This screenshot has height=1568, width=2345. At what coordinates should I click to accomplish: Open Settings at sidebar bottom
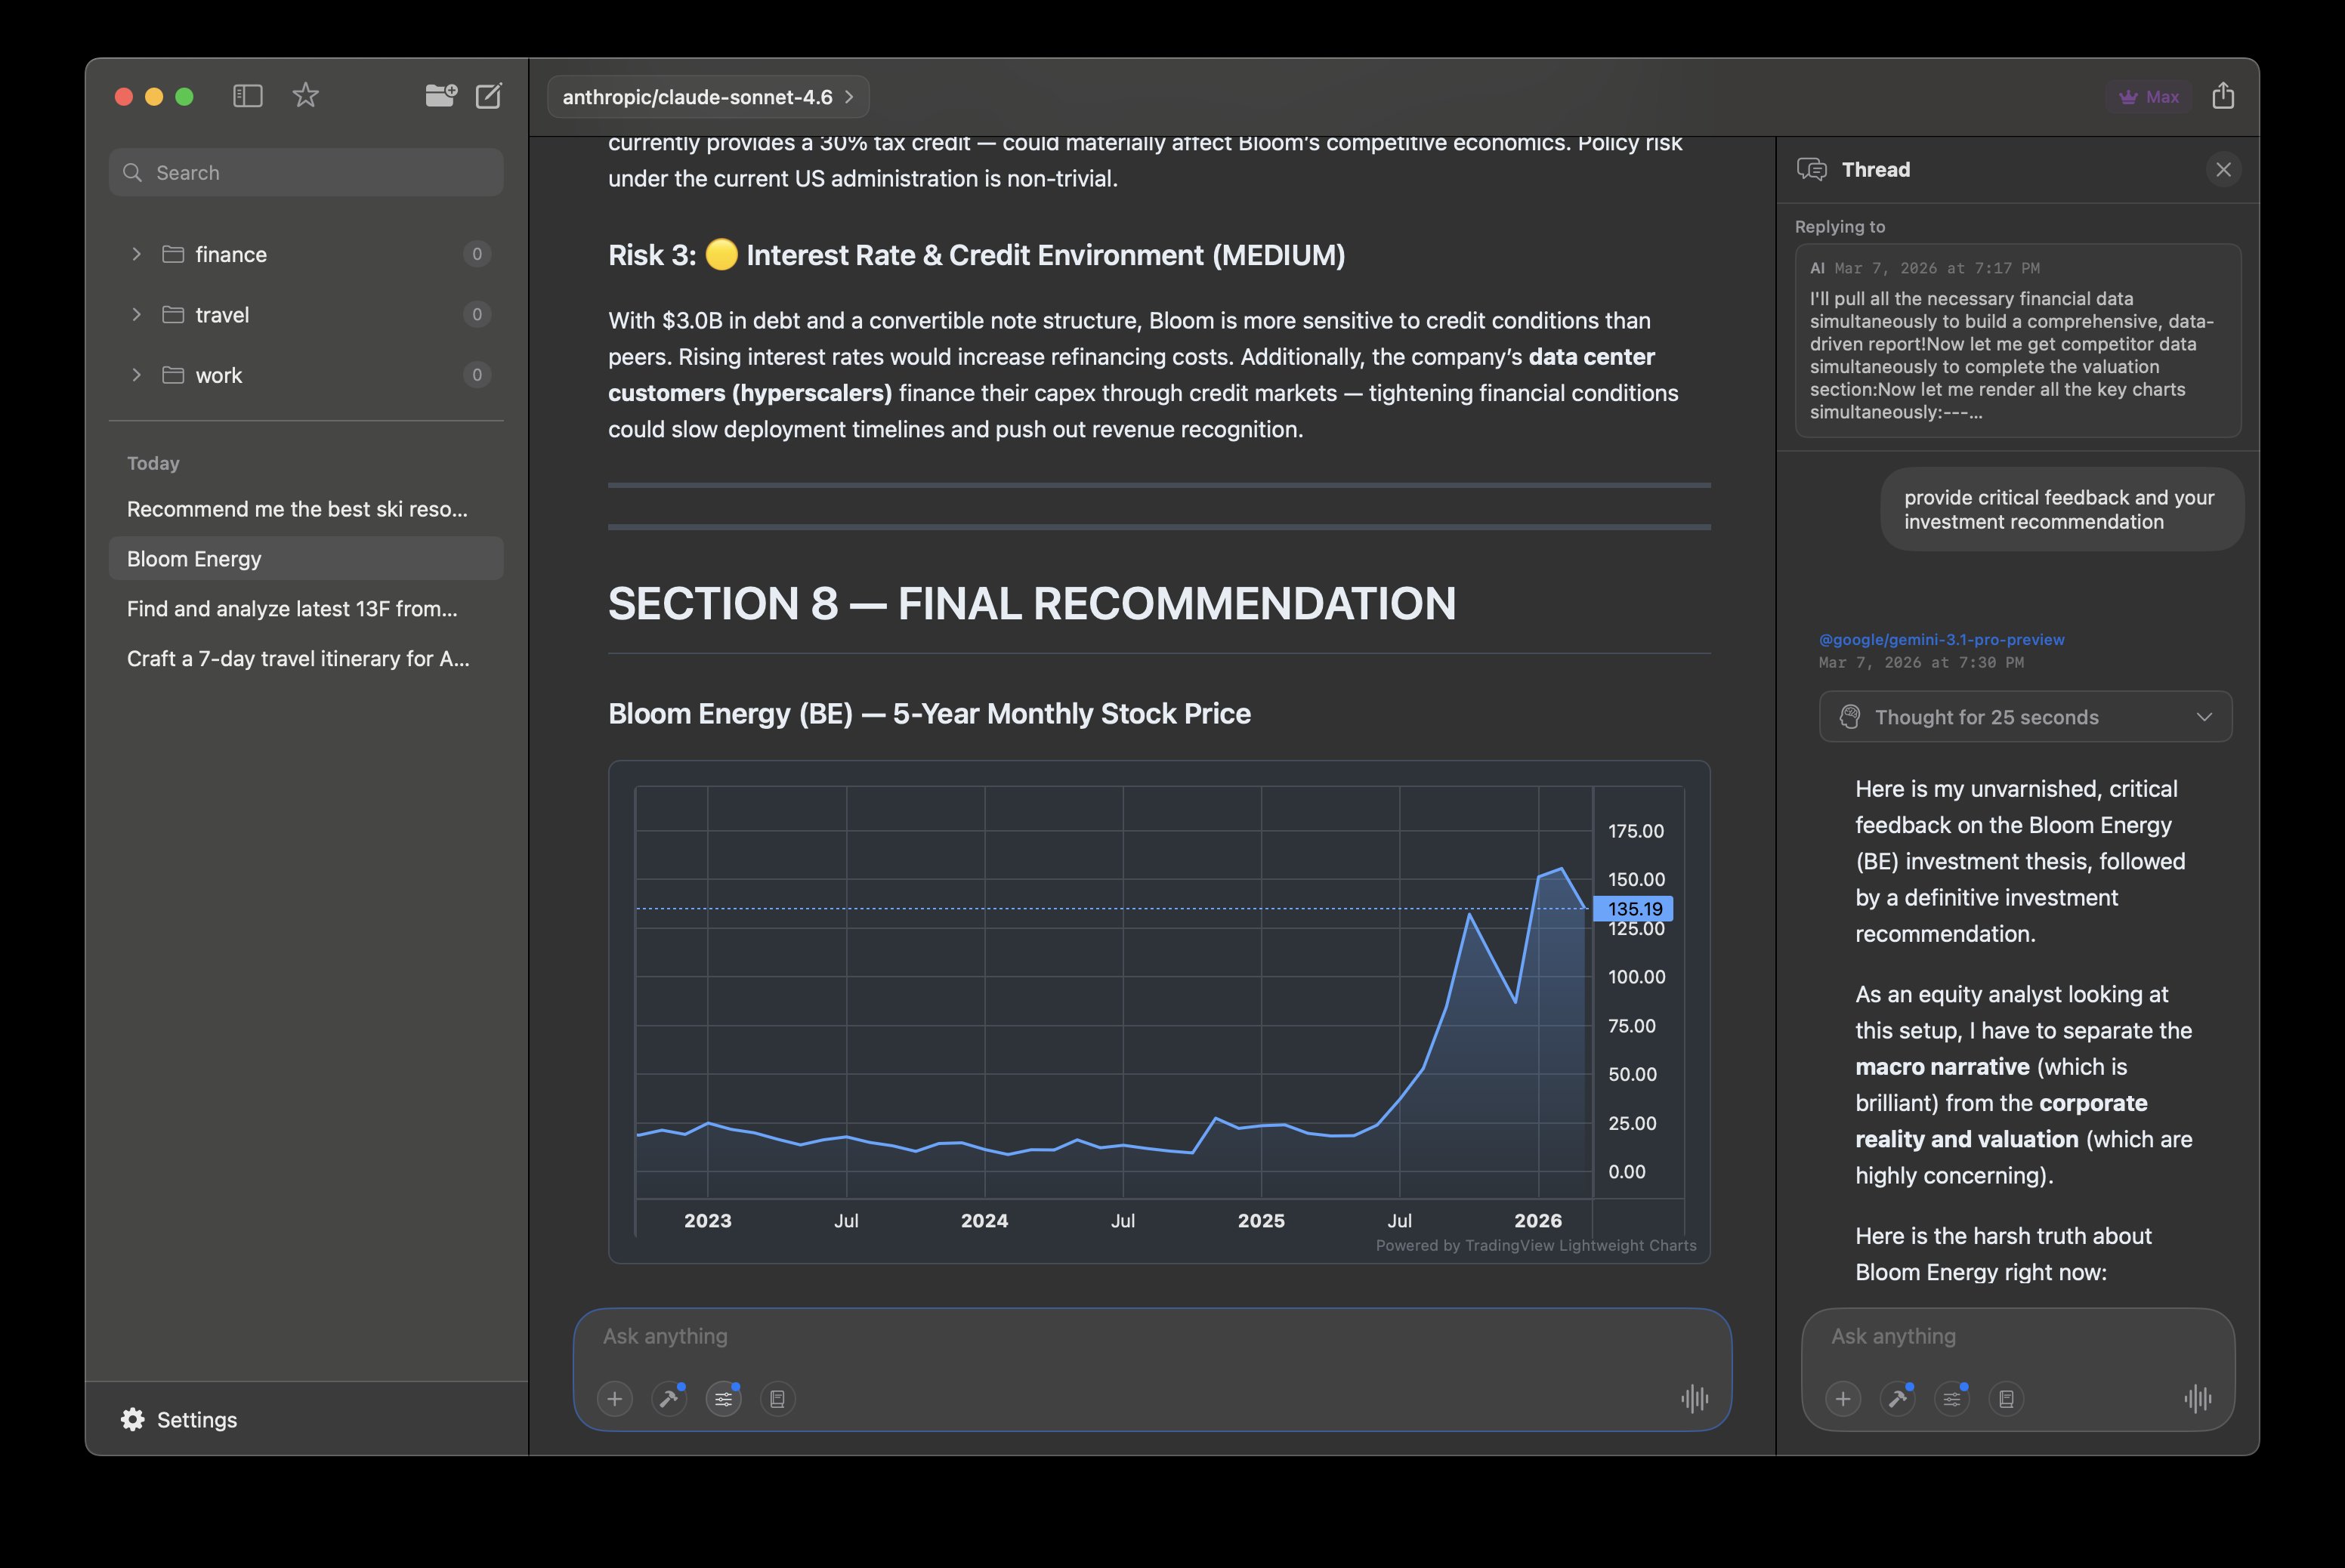tap(180, 1419)
